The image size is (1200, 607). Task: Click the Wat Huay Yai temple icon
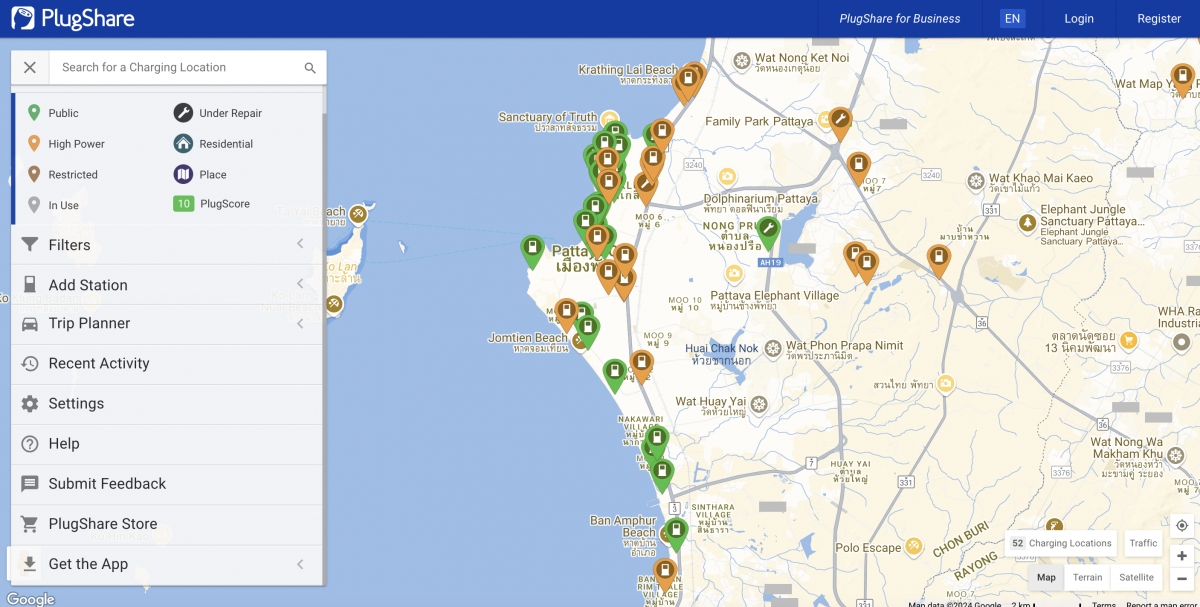759,404
